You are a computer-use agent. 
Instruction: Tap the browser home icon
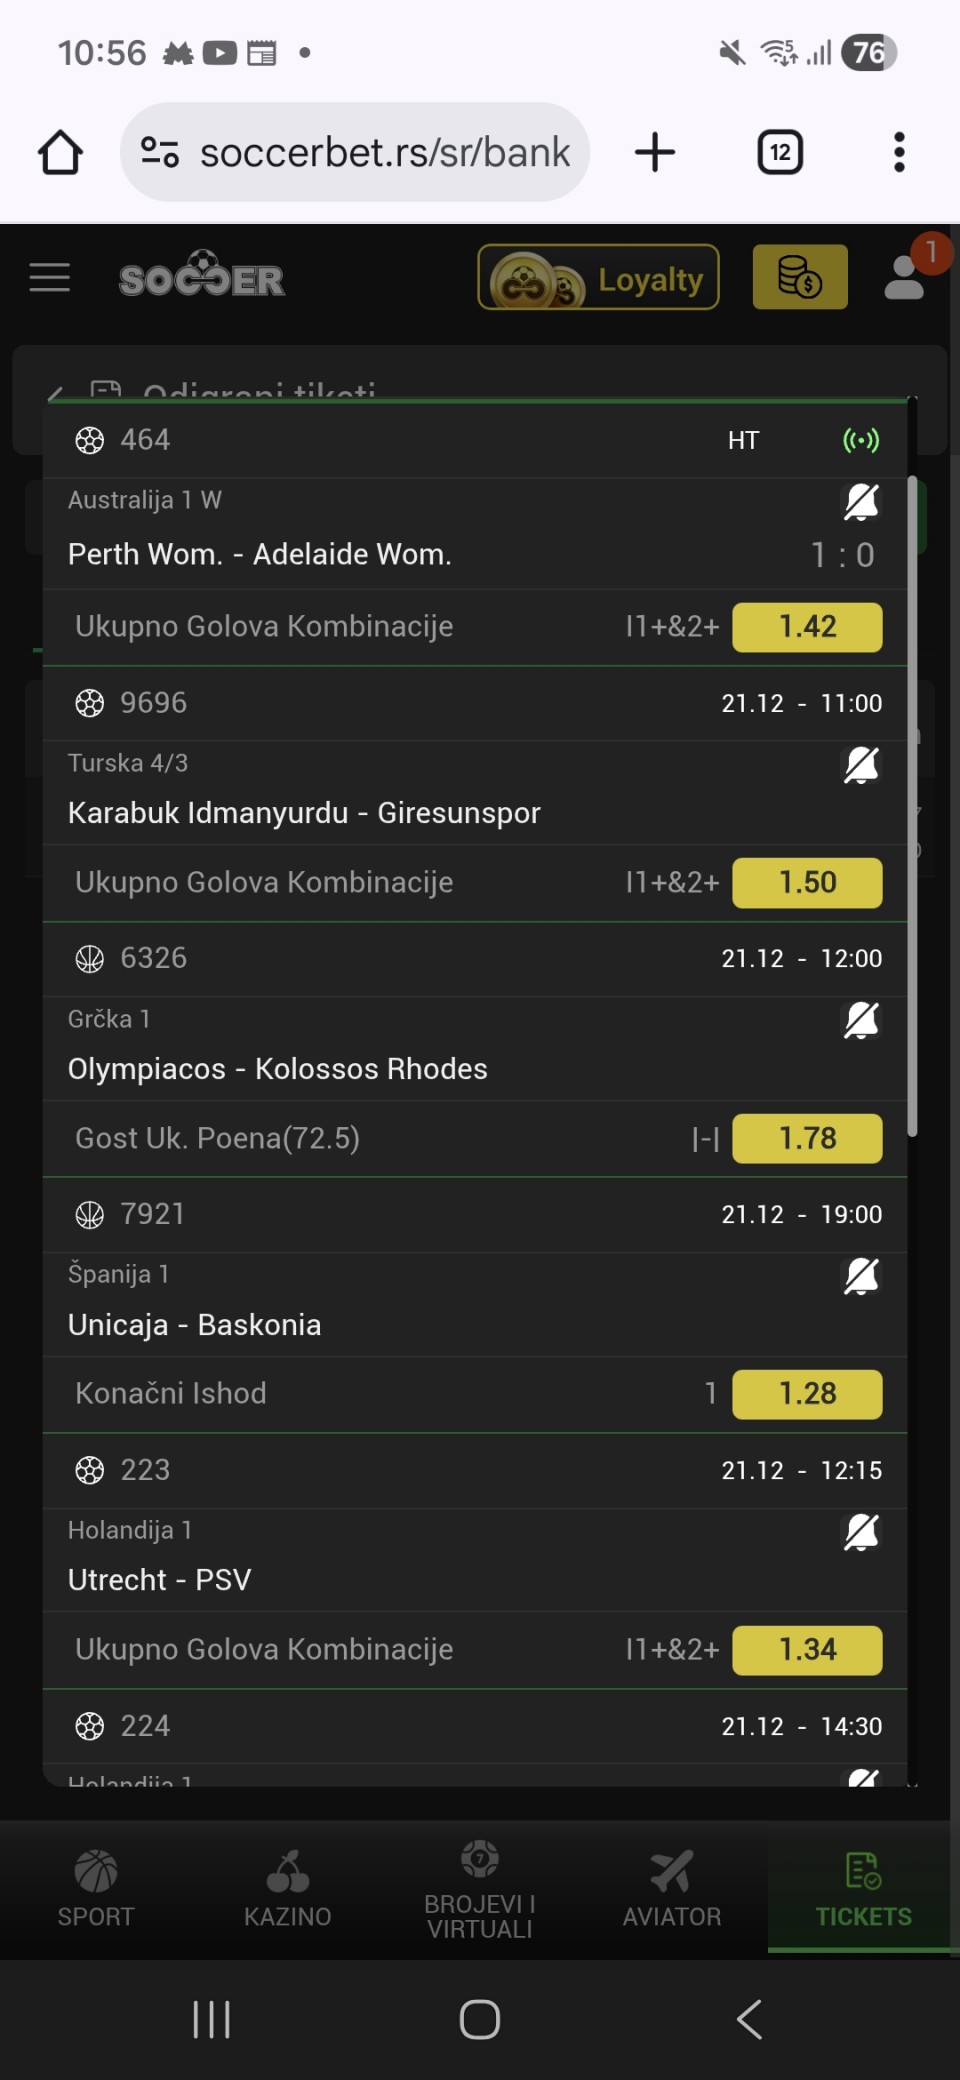[x=60, y=153]
